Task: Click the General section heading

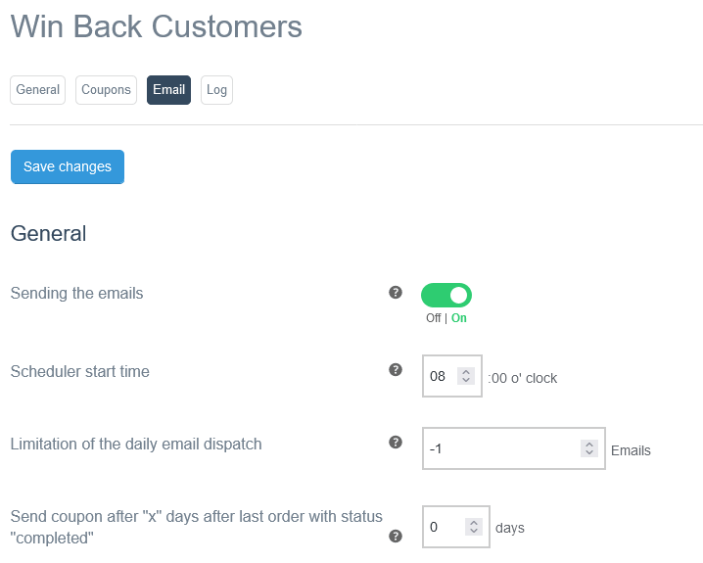Action: coord(48,234)
